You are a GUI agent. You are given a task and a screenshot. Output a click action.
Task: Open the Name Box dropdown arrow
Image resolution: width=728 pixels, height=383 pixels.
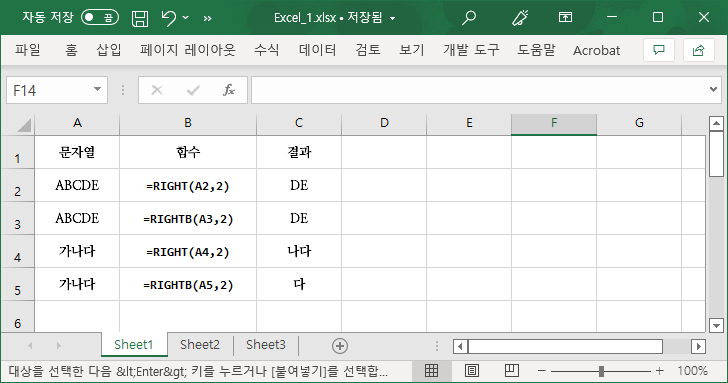(x=98, y=89)
